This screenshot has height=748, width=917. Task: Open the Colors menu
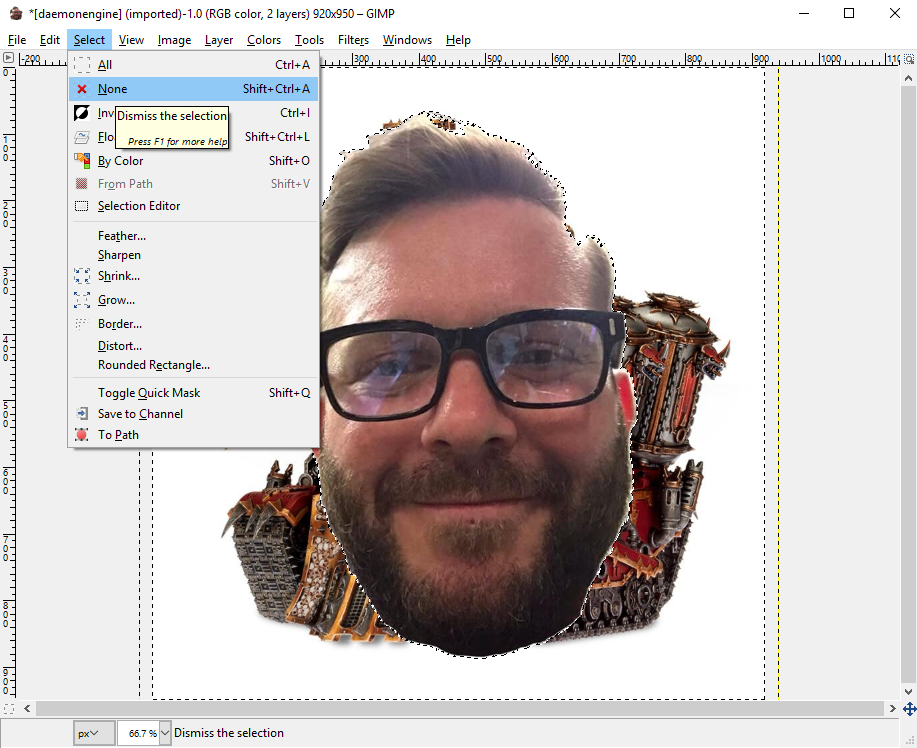pos(264,40)
